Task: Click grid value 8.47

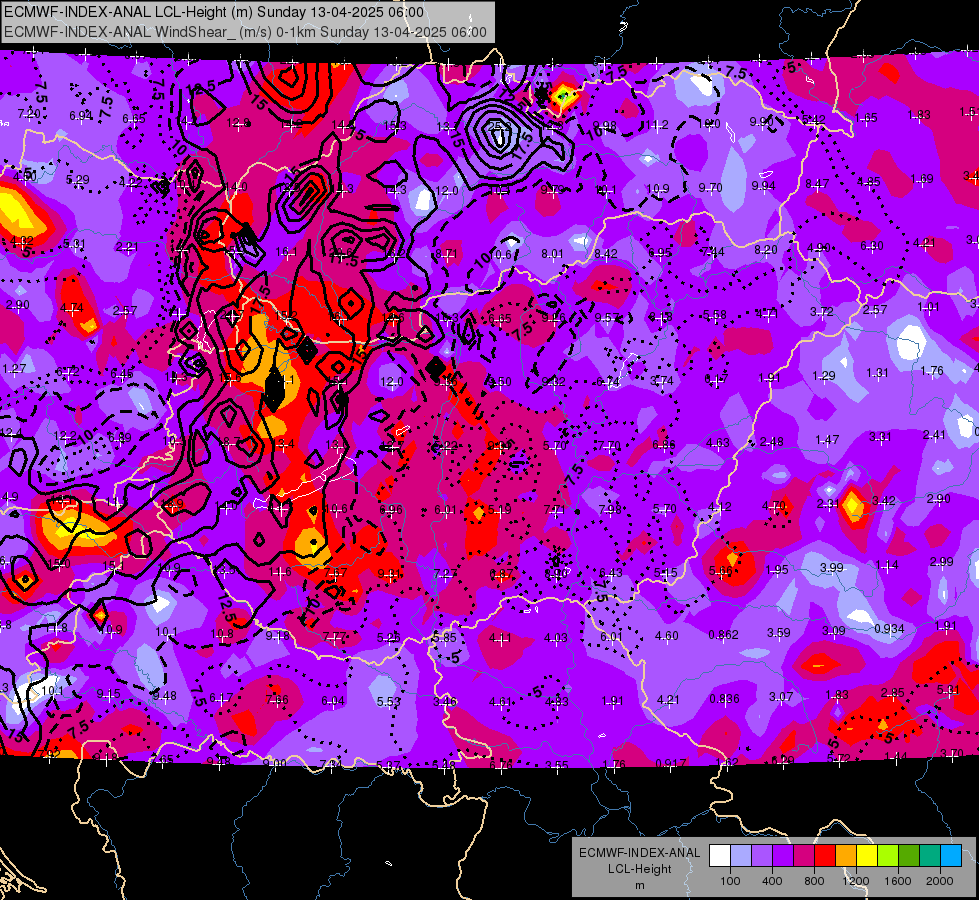Action: pos(817,184)
